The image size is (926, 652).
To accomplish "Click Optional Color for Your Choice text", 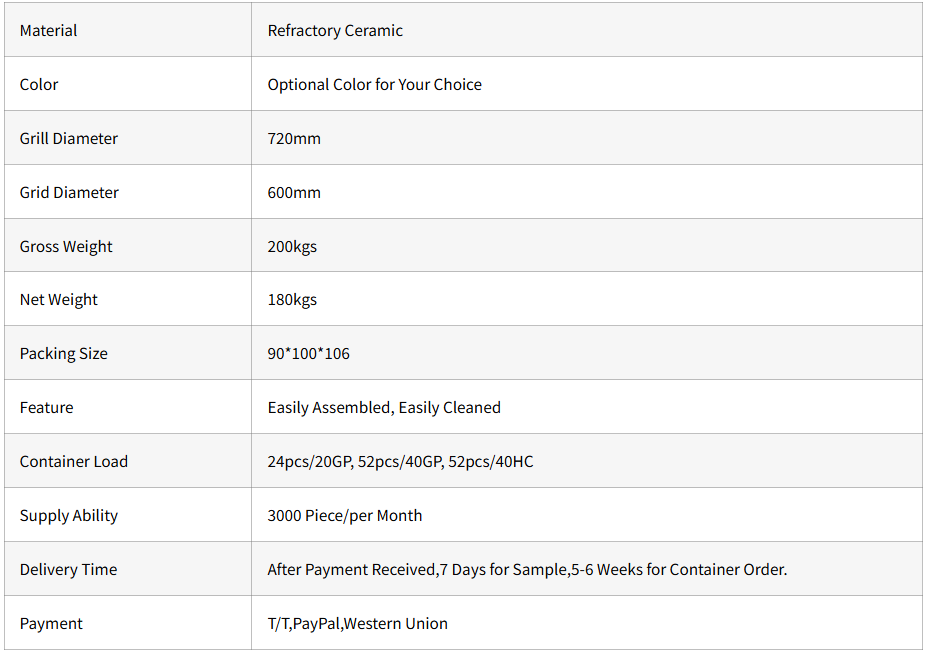I will click(374, 85).
